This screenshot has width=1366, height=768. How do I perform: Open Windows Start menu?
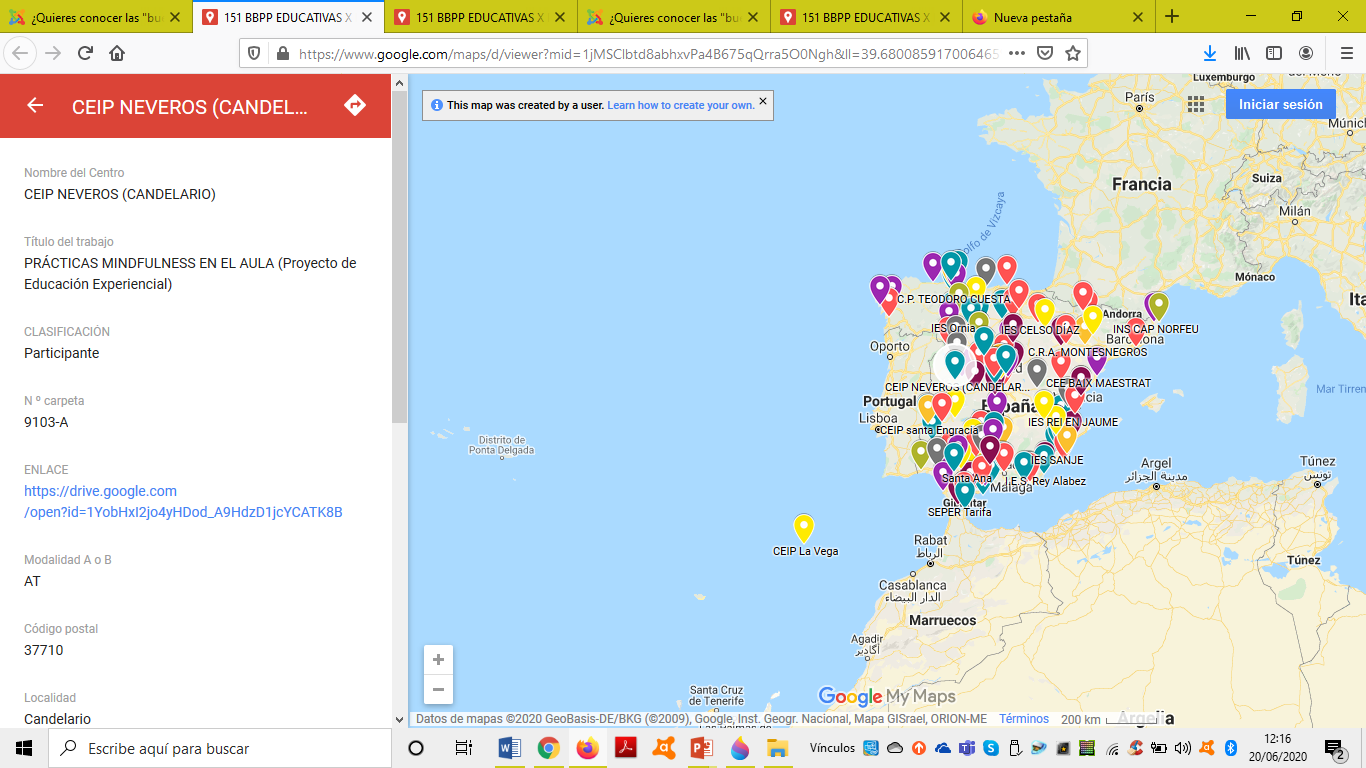[24, 748]
